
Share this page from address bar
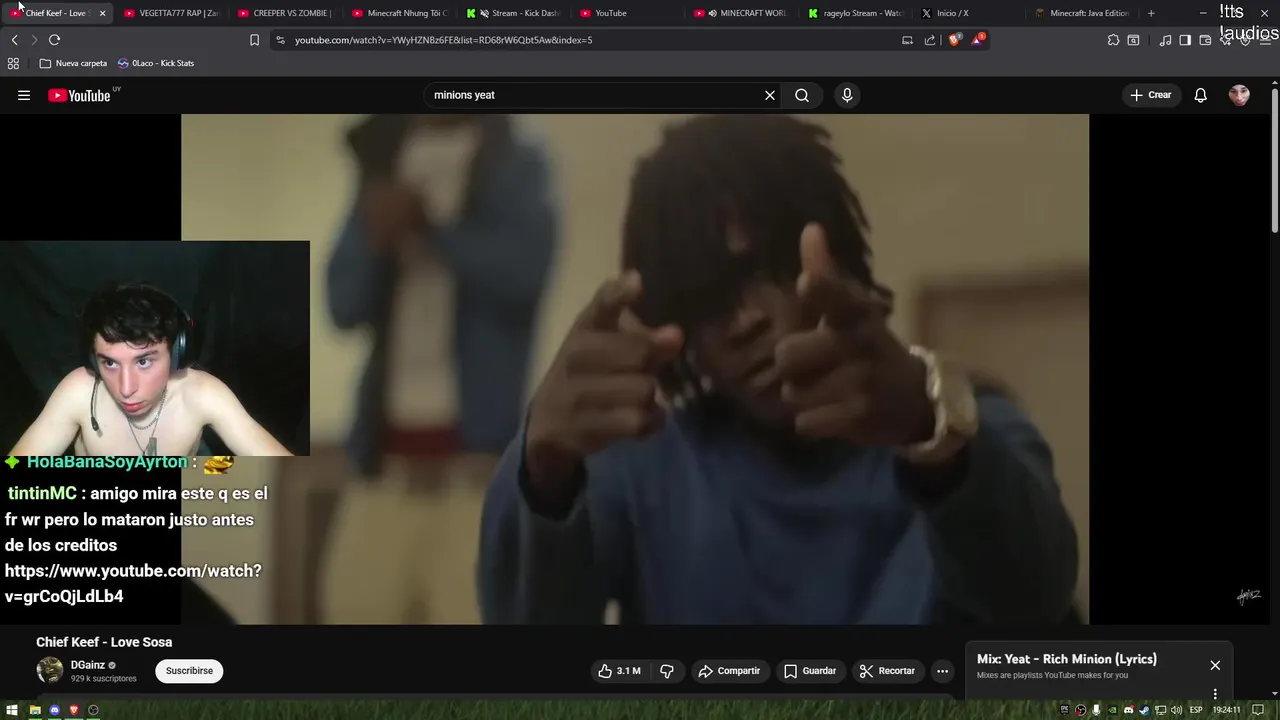[x=930, y=40]
